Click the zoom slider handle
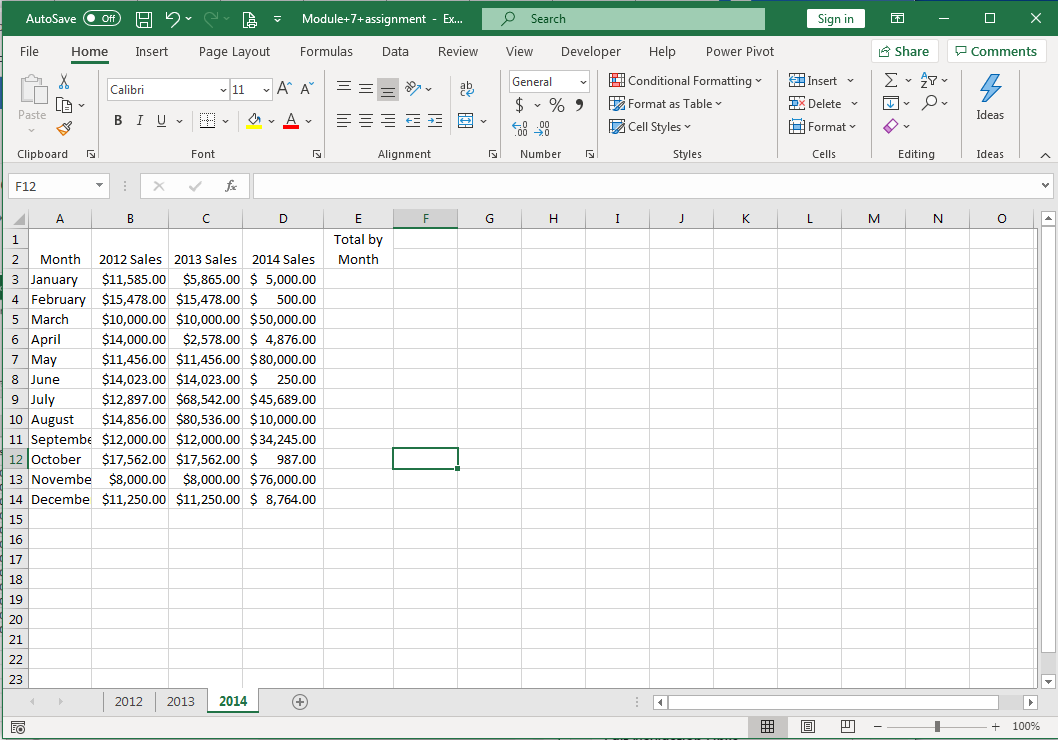Screen dimensions: 1058x740 [937, 727]
